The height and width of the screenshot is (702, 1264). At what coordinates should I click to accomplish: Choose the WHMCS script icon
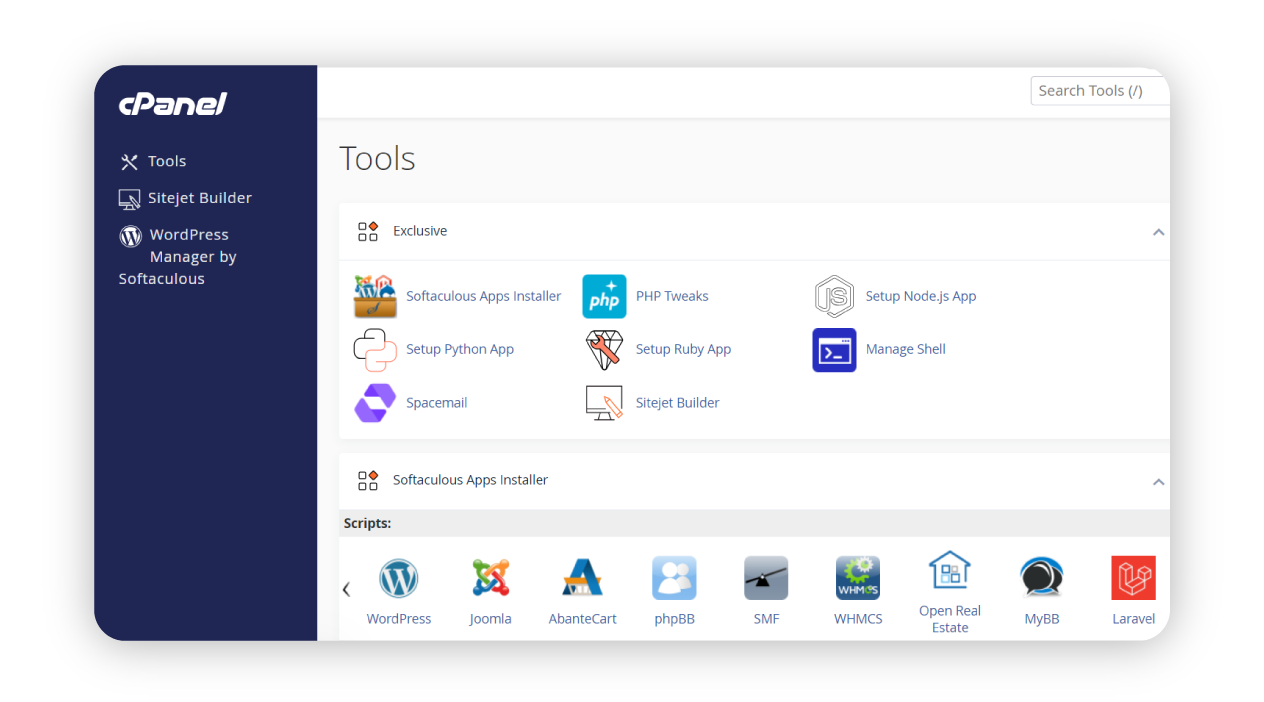pos(858,578)
